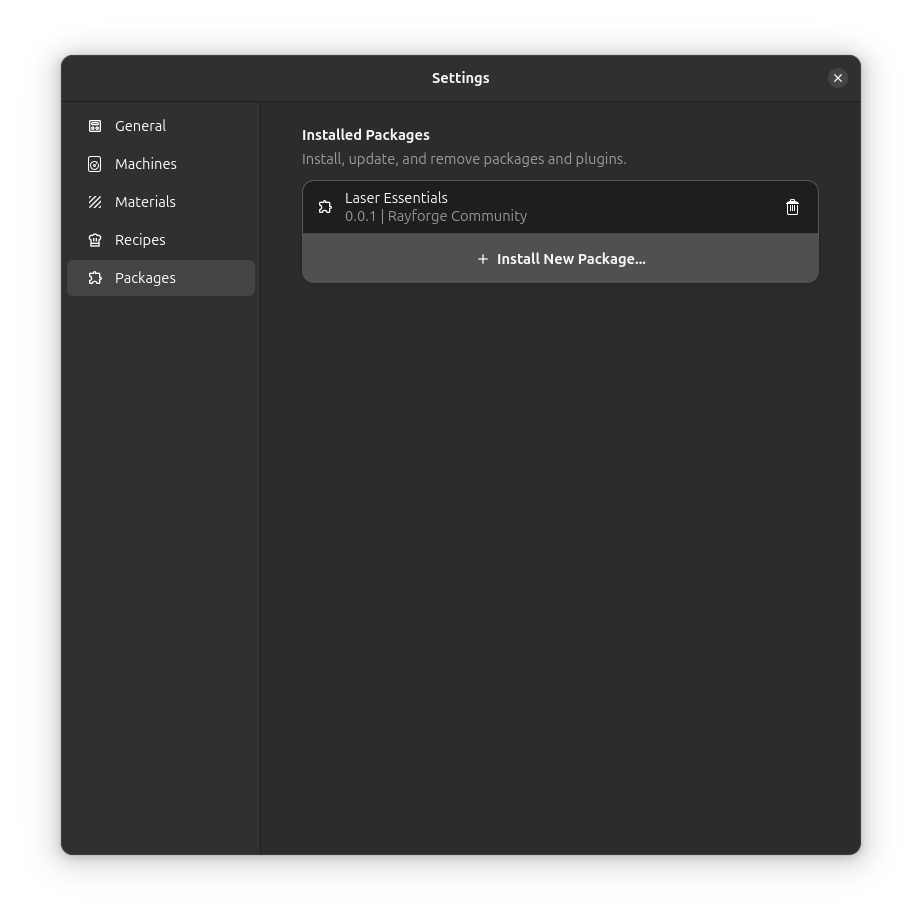Click the Packages puzzle icon in sidebar
This screenshot has width=922, height=922.
pos(95,278)
